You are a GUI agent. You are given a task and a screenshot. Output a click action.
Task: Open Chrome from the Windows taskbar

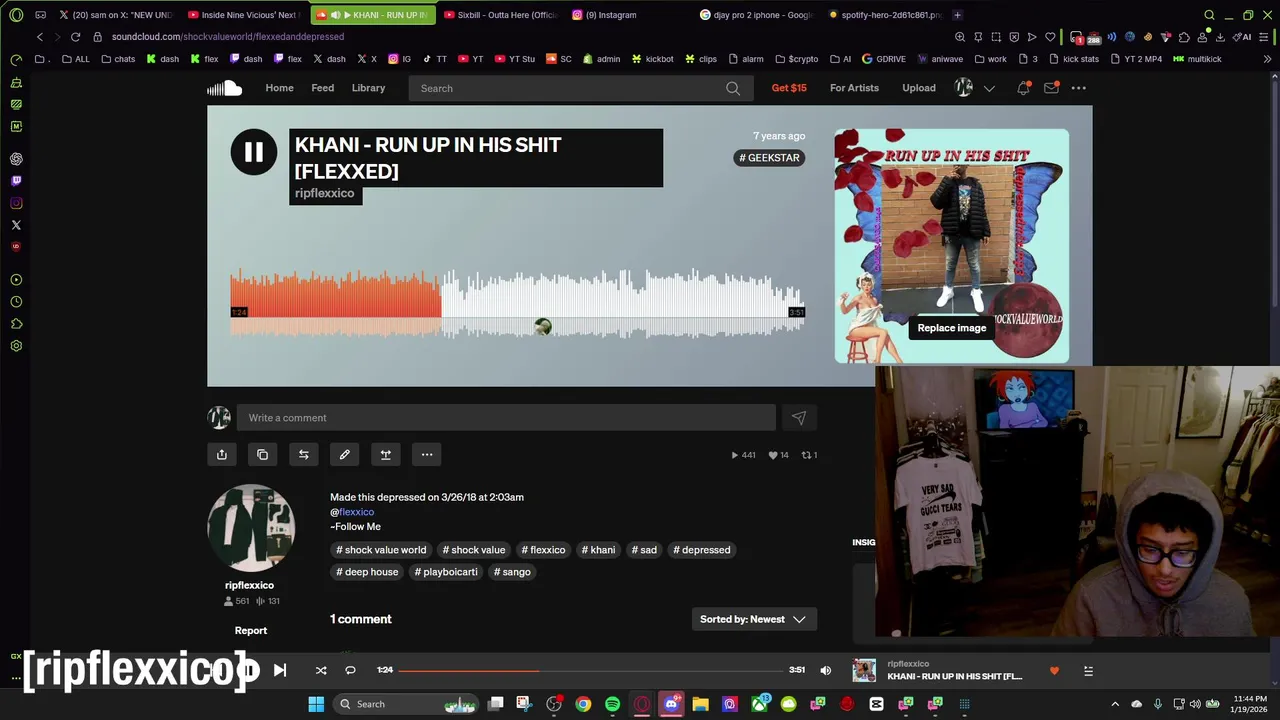pyautogui.click(x=583, y=704)
